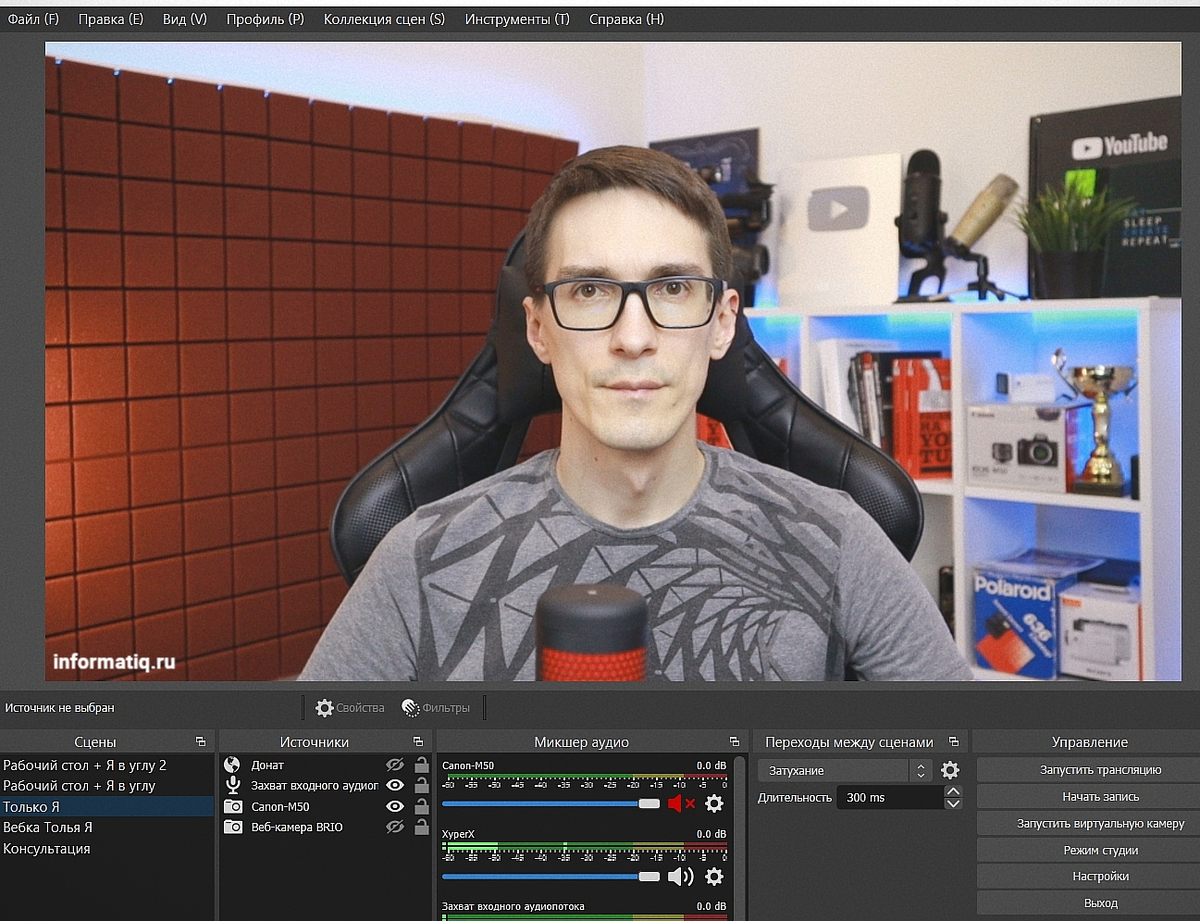Select scene Вебка Толья Я
This screenshot has width=1200, height=921.
(x=107, y=828)
